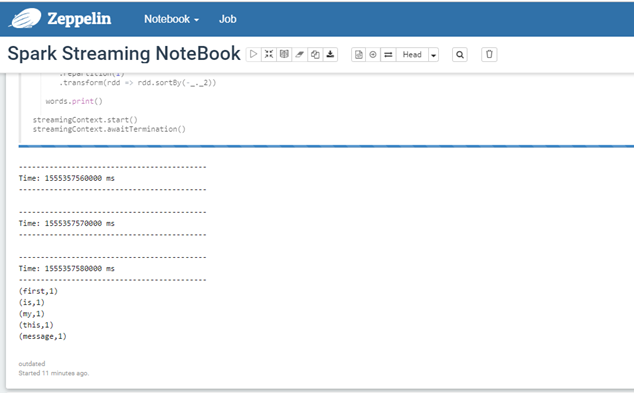634x393 pixels.
Task: Click the .transform(rdd => rdd.sortBy line
Action: (x=137, y=83)
